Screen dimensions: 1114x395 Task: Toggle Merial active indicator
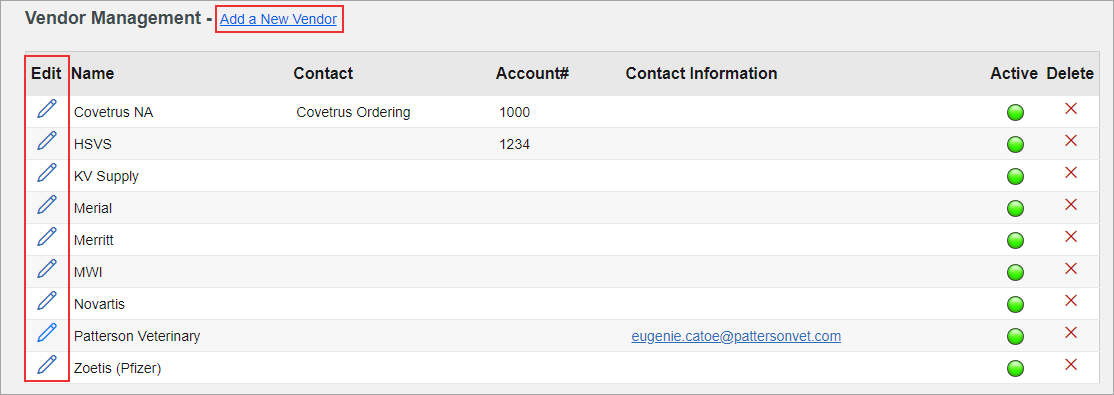[1015, 208]
